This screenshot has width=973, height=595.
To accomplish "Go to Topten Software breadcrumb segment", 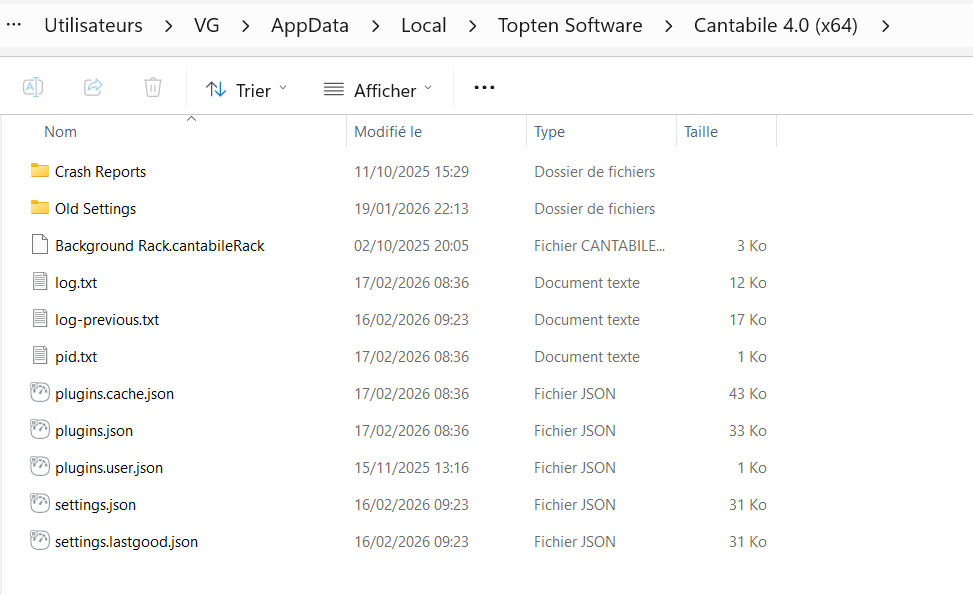I will click(x=570, y=26).
